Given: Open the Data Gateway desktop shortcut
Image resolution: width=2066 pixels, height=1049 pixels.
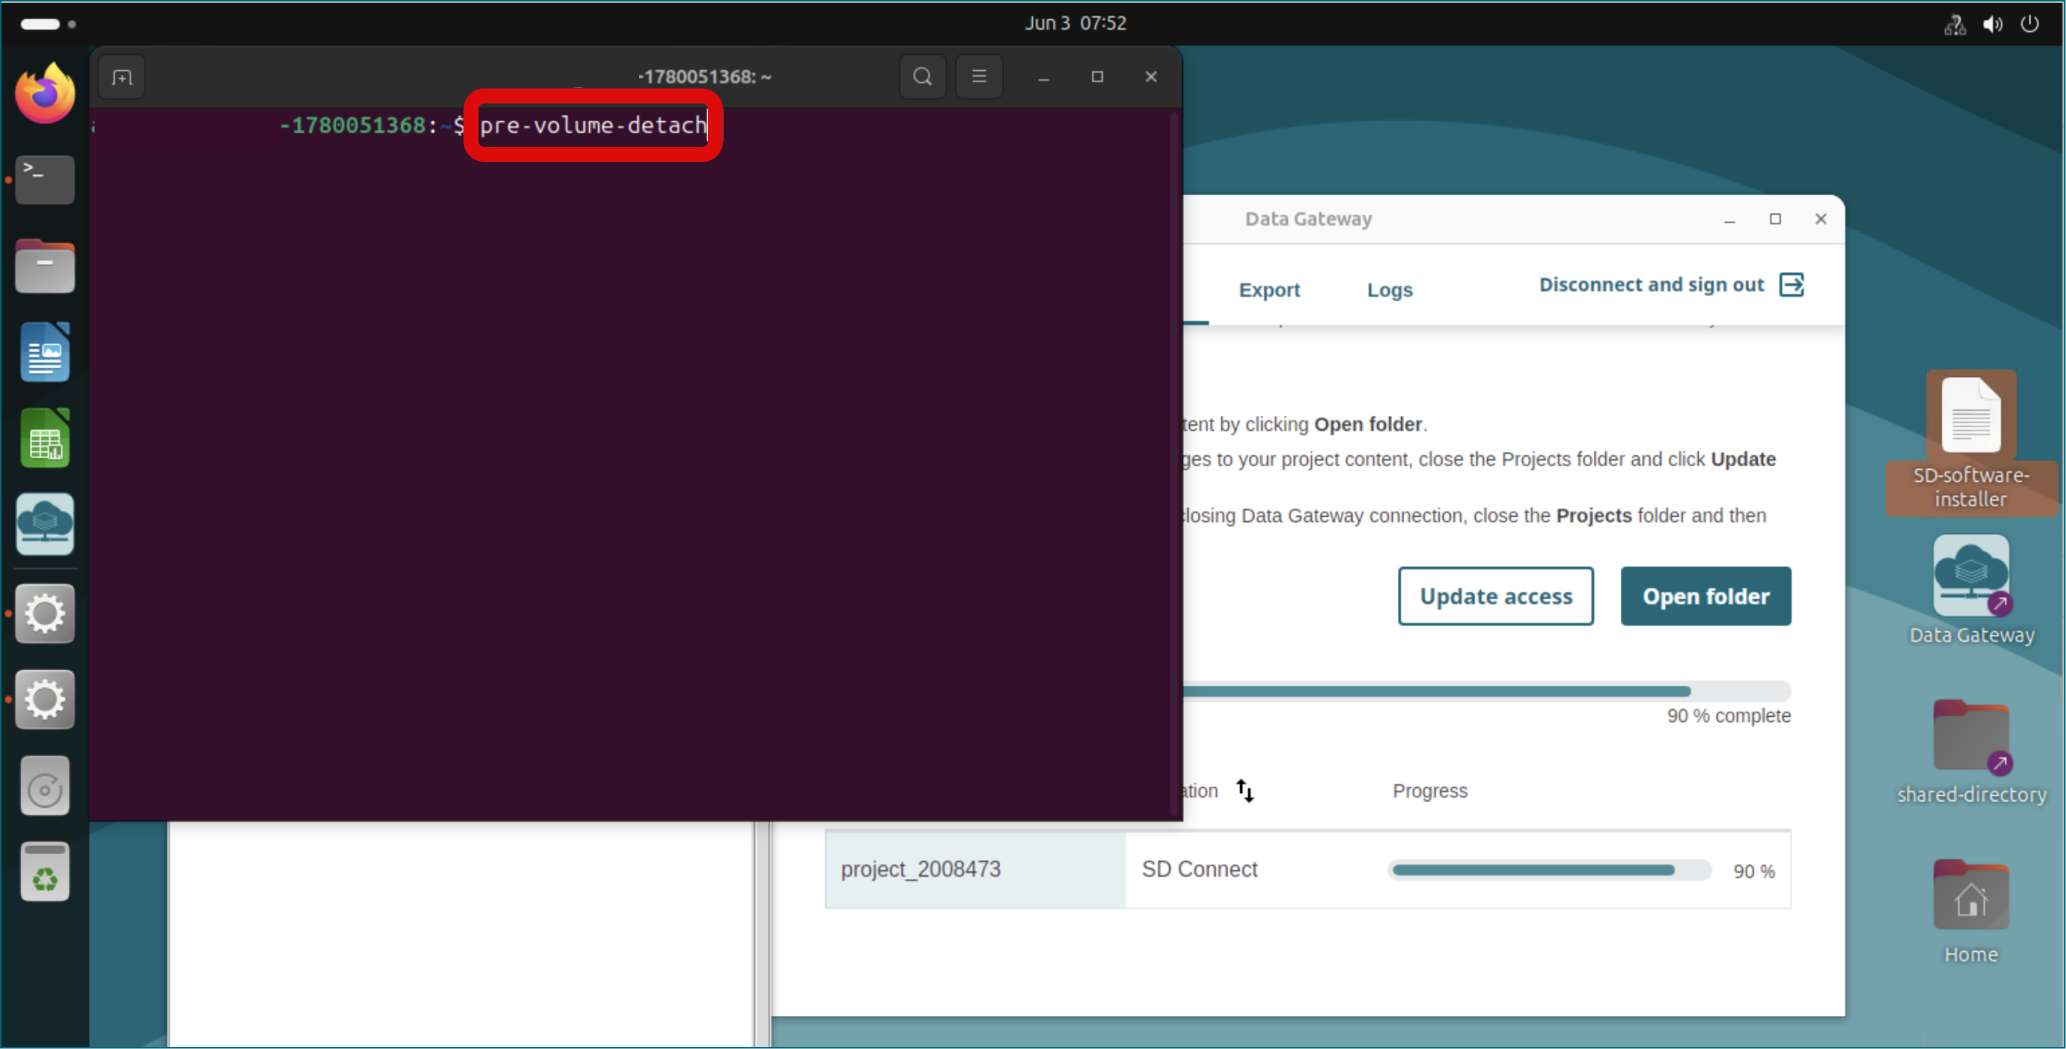Looking at the screenshot, I should (x=1971, y=589).
